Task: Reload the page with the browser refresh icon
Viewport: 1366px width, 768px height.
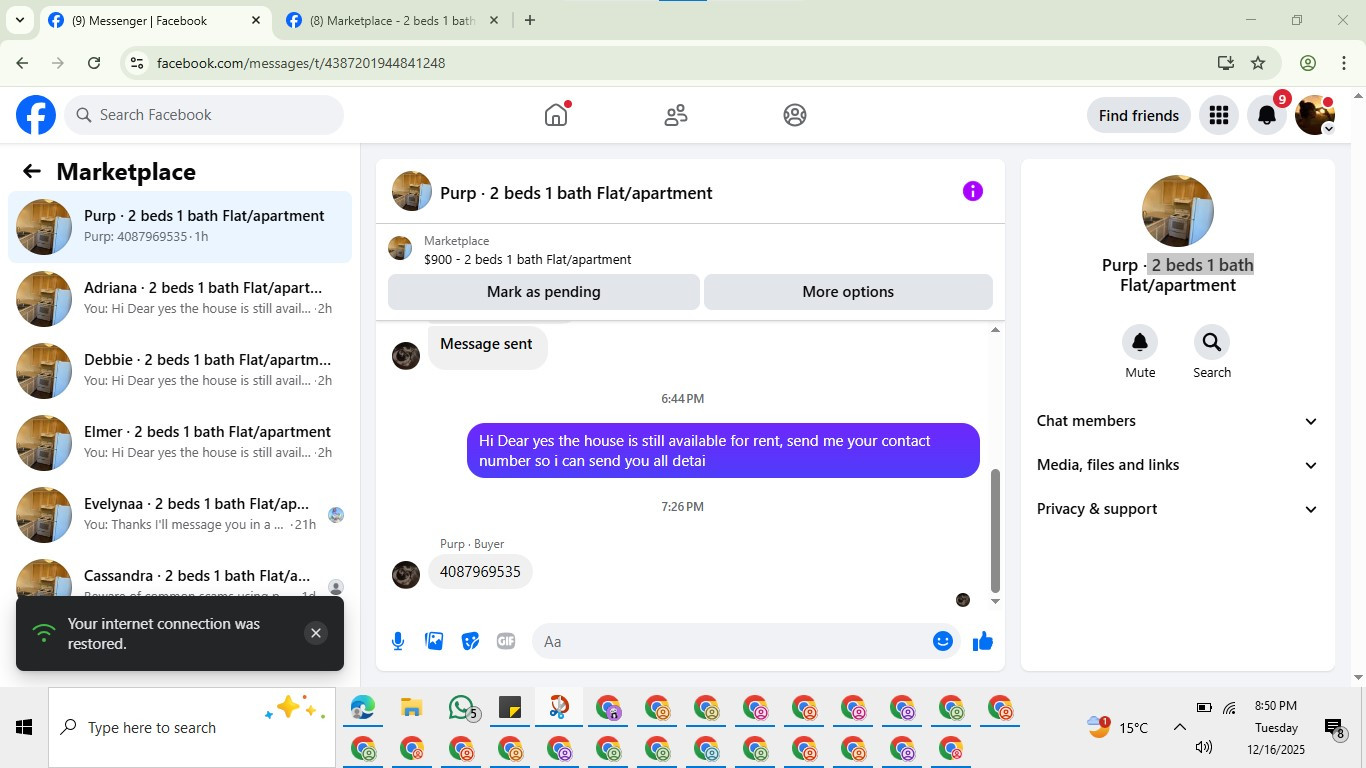Action: (x=94, y=63)
